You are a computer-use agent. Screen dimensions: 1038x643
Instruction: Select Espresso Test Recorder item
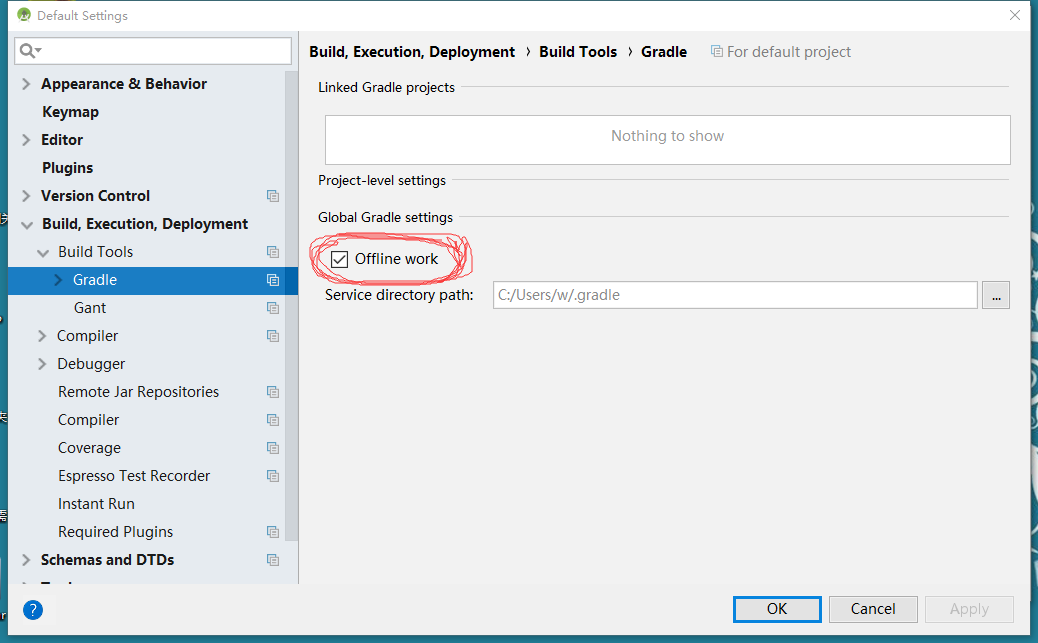[134, 476]
